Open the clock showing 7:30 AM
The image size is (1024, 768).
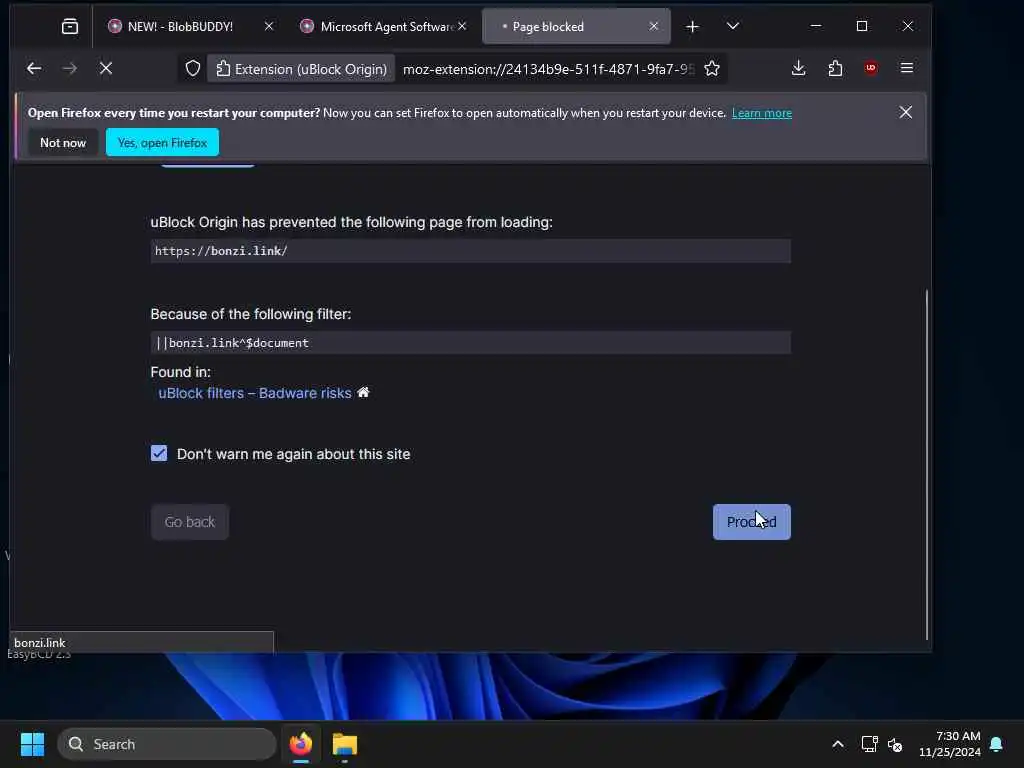click(x=950, y=744)
